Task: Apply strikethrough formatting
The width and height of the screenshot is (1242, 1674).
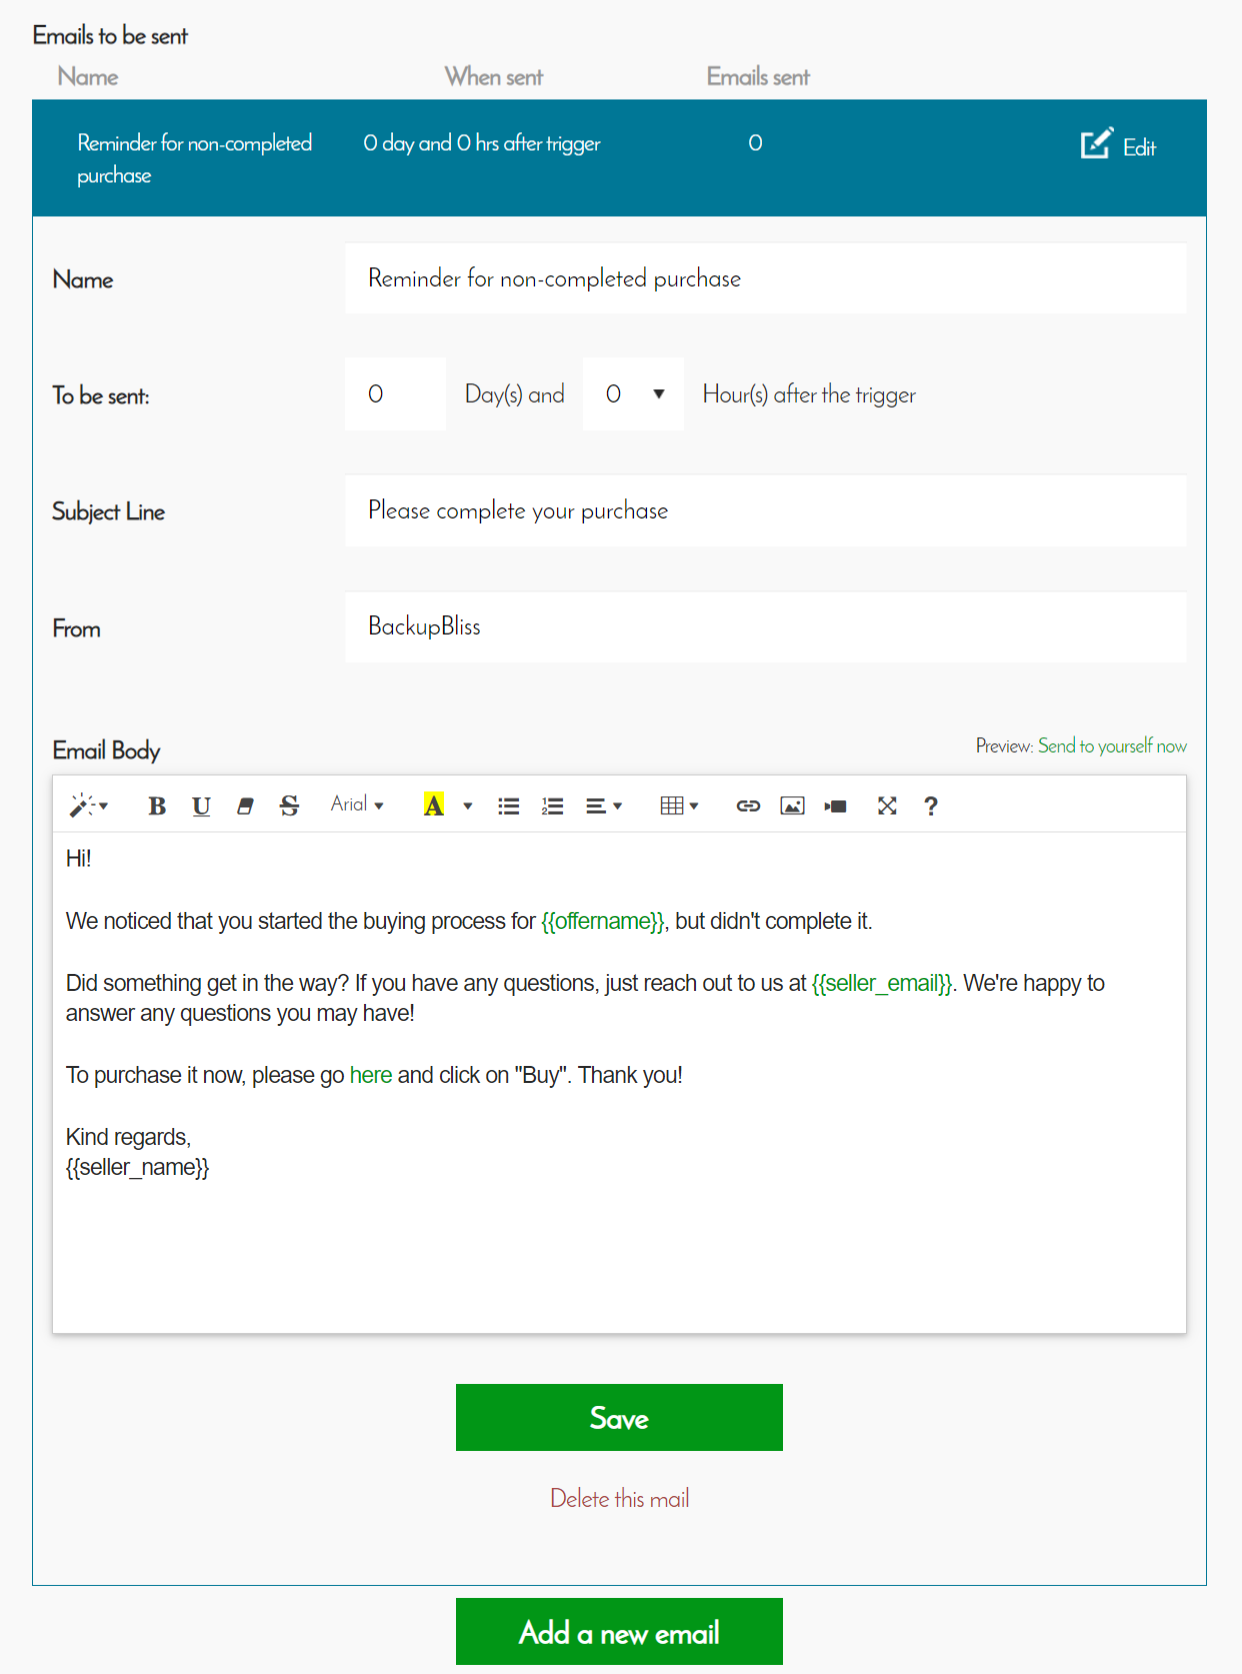Action: point(289,806)
